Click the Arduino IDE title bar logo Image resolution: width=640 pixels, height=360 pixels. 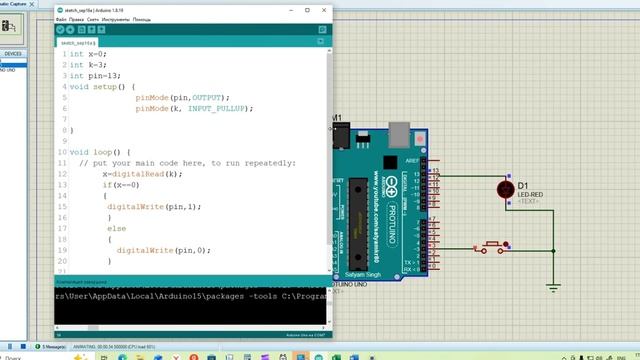click(60, 10)
